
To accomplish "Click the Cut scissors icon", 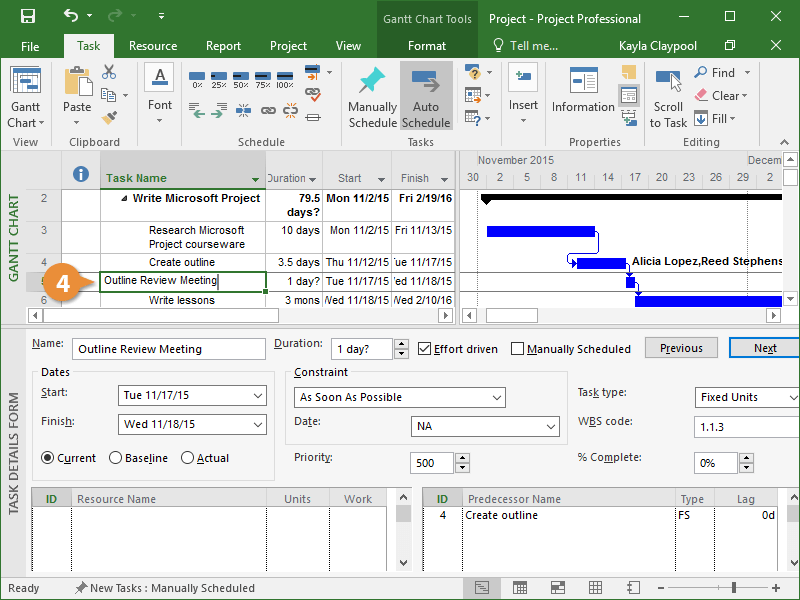I will pos(109,72).
